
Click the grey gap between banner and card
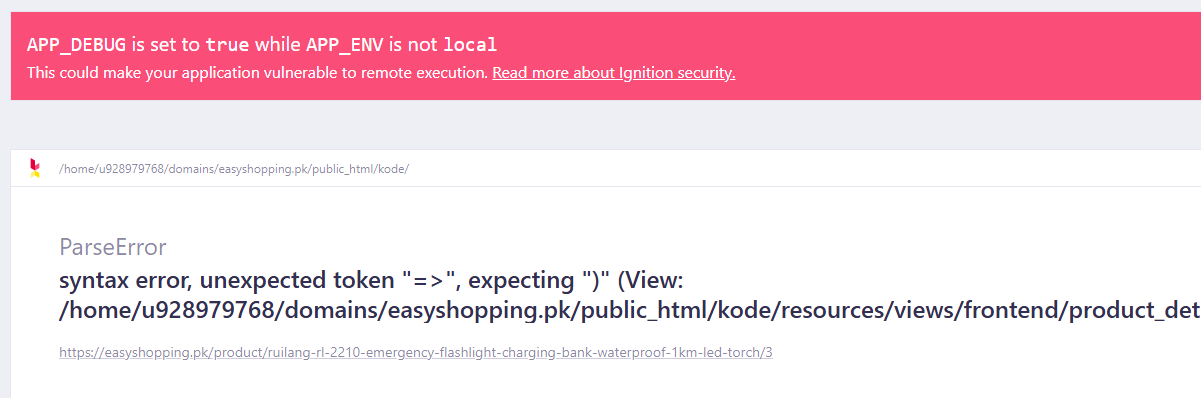pyautogui.click(x=600, y=125)
